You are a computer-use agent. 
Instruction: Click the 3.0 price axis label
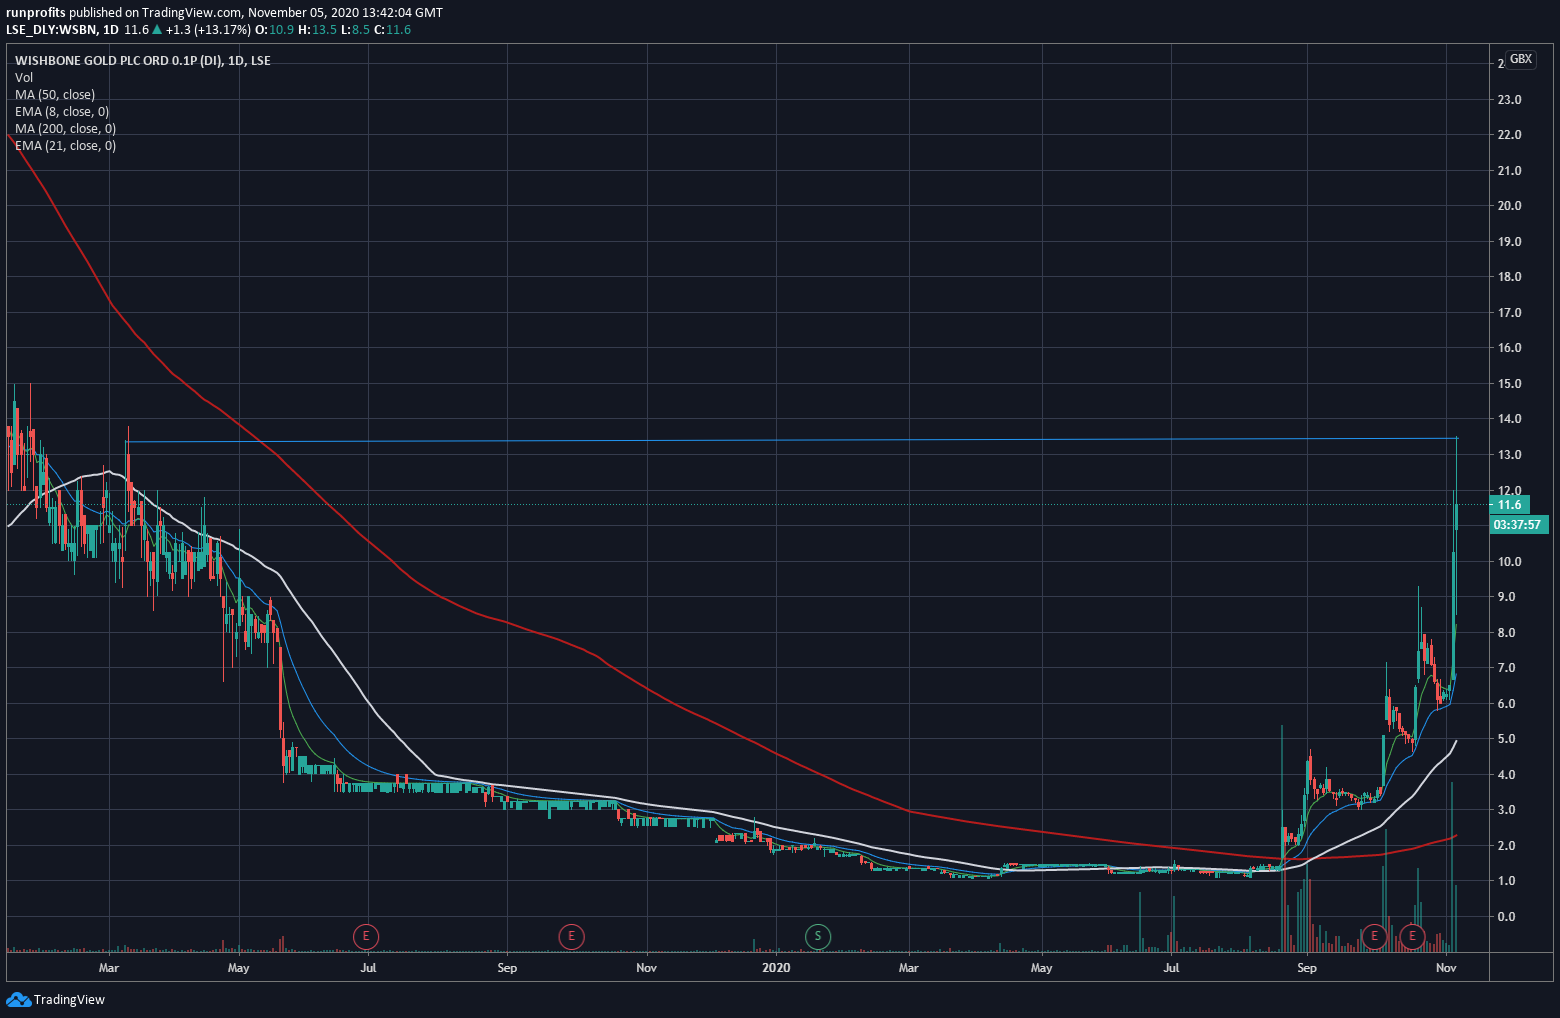1509,810
